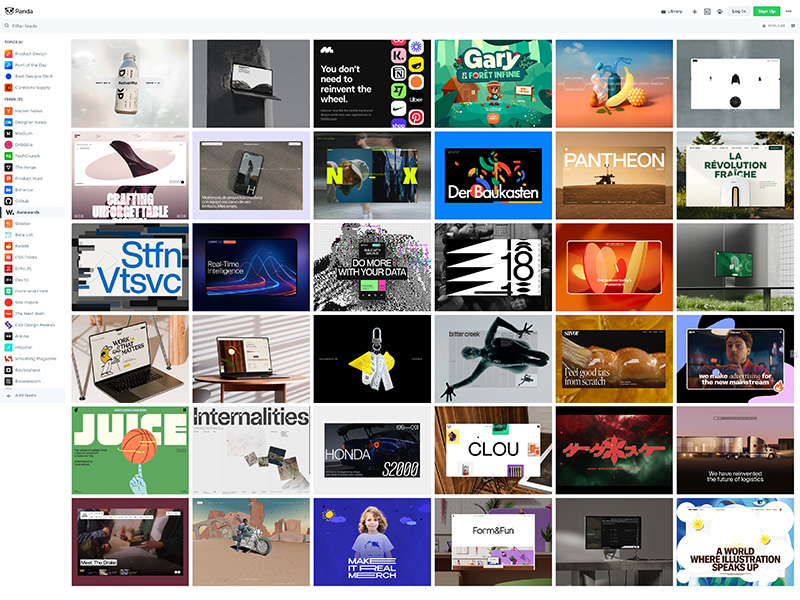Open the Popular sort dropdown
The width and height of the screenshot is (800, 600).
(777, 25)
